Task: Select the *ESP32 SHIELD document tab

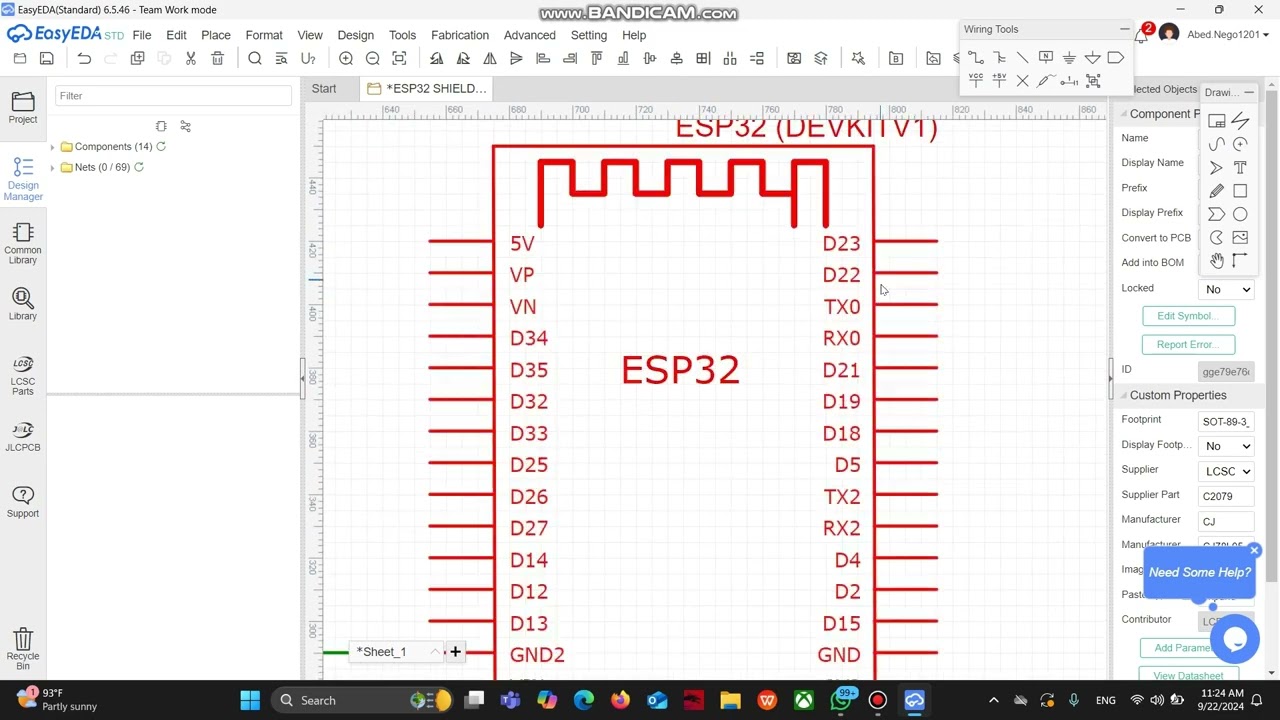Action: 427,88
